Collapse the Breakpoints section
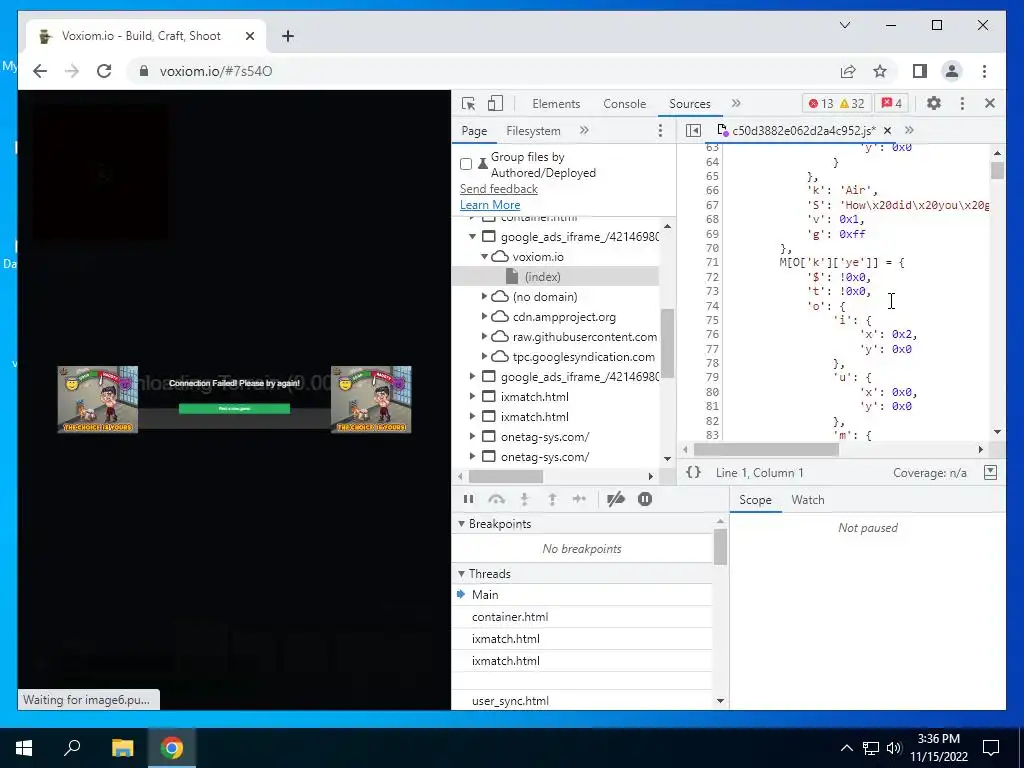 point(462,524)
